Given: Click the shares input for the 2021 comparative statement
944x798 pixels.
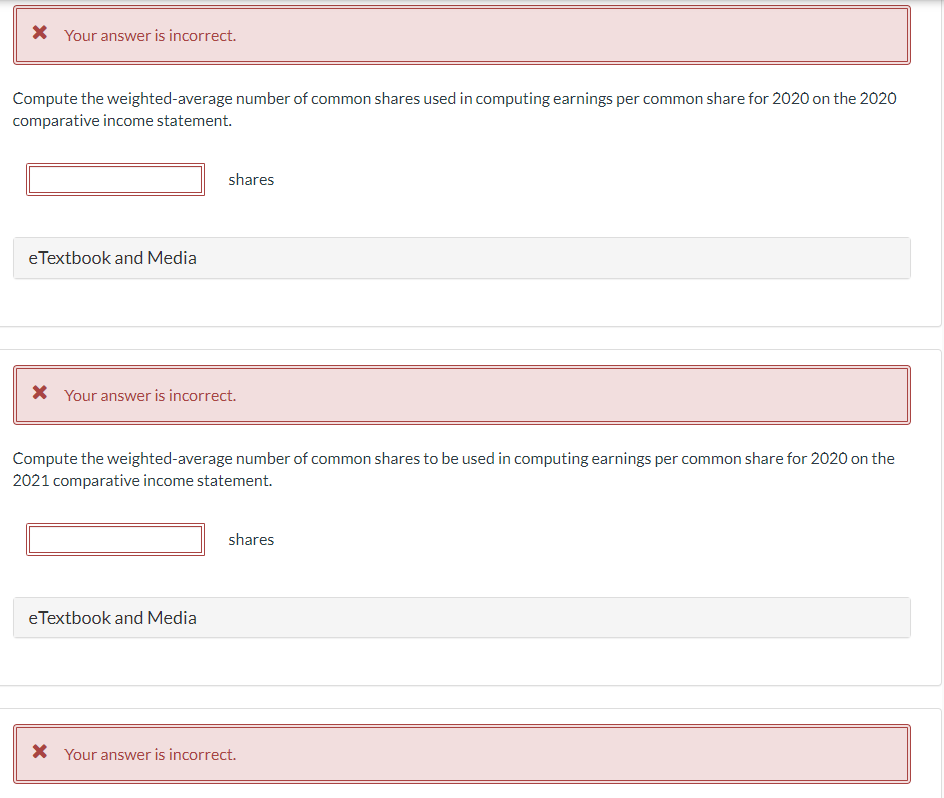Looking at the screenshot, I should point(116,540).
